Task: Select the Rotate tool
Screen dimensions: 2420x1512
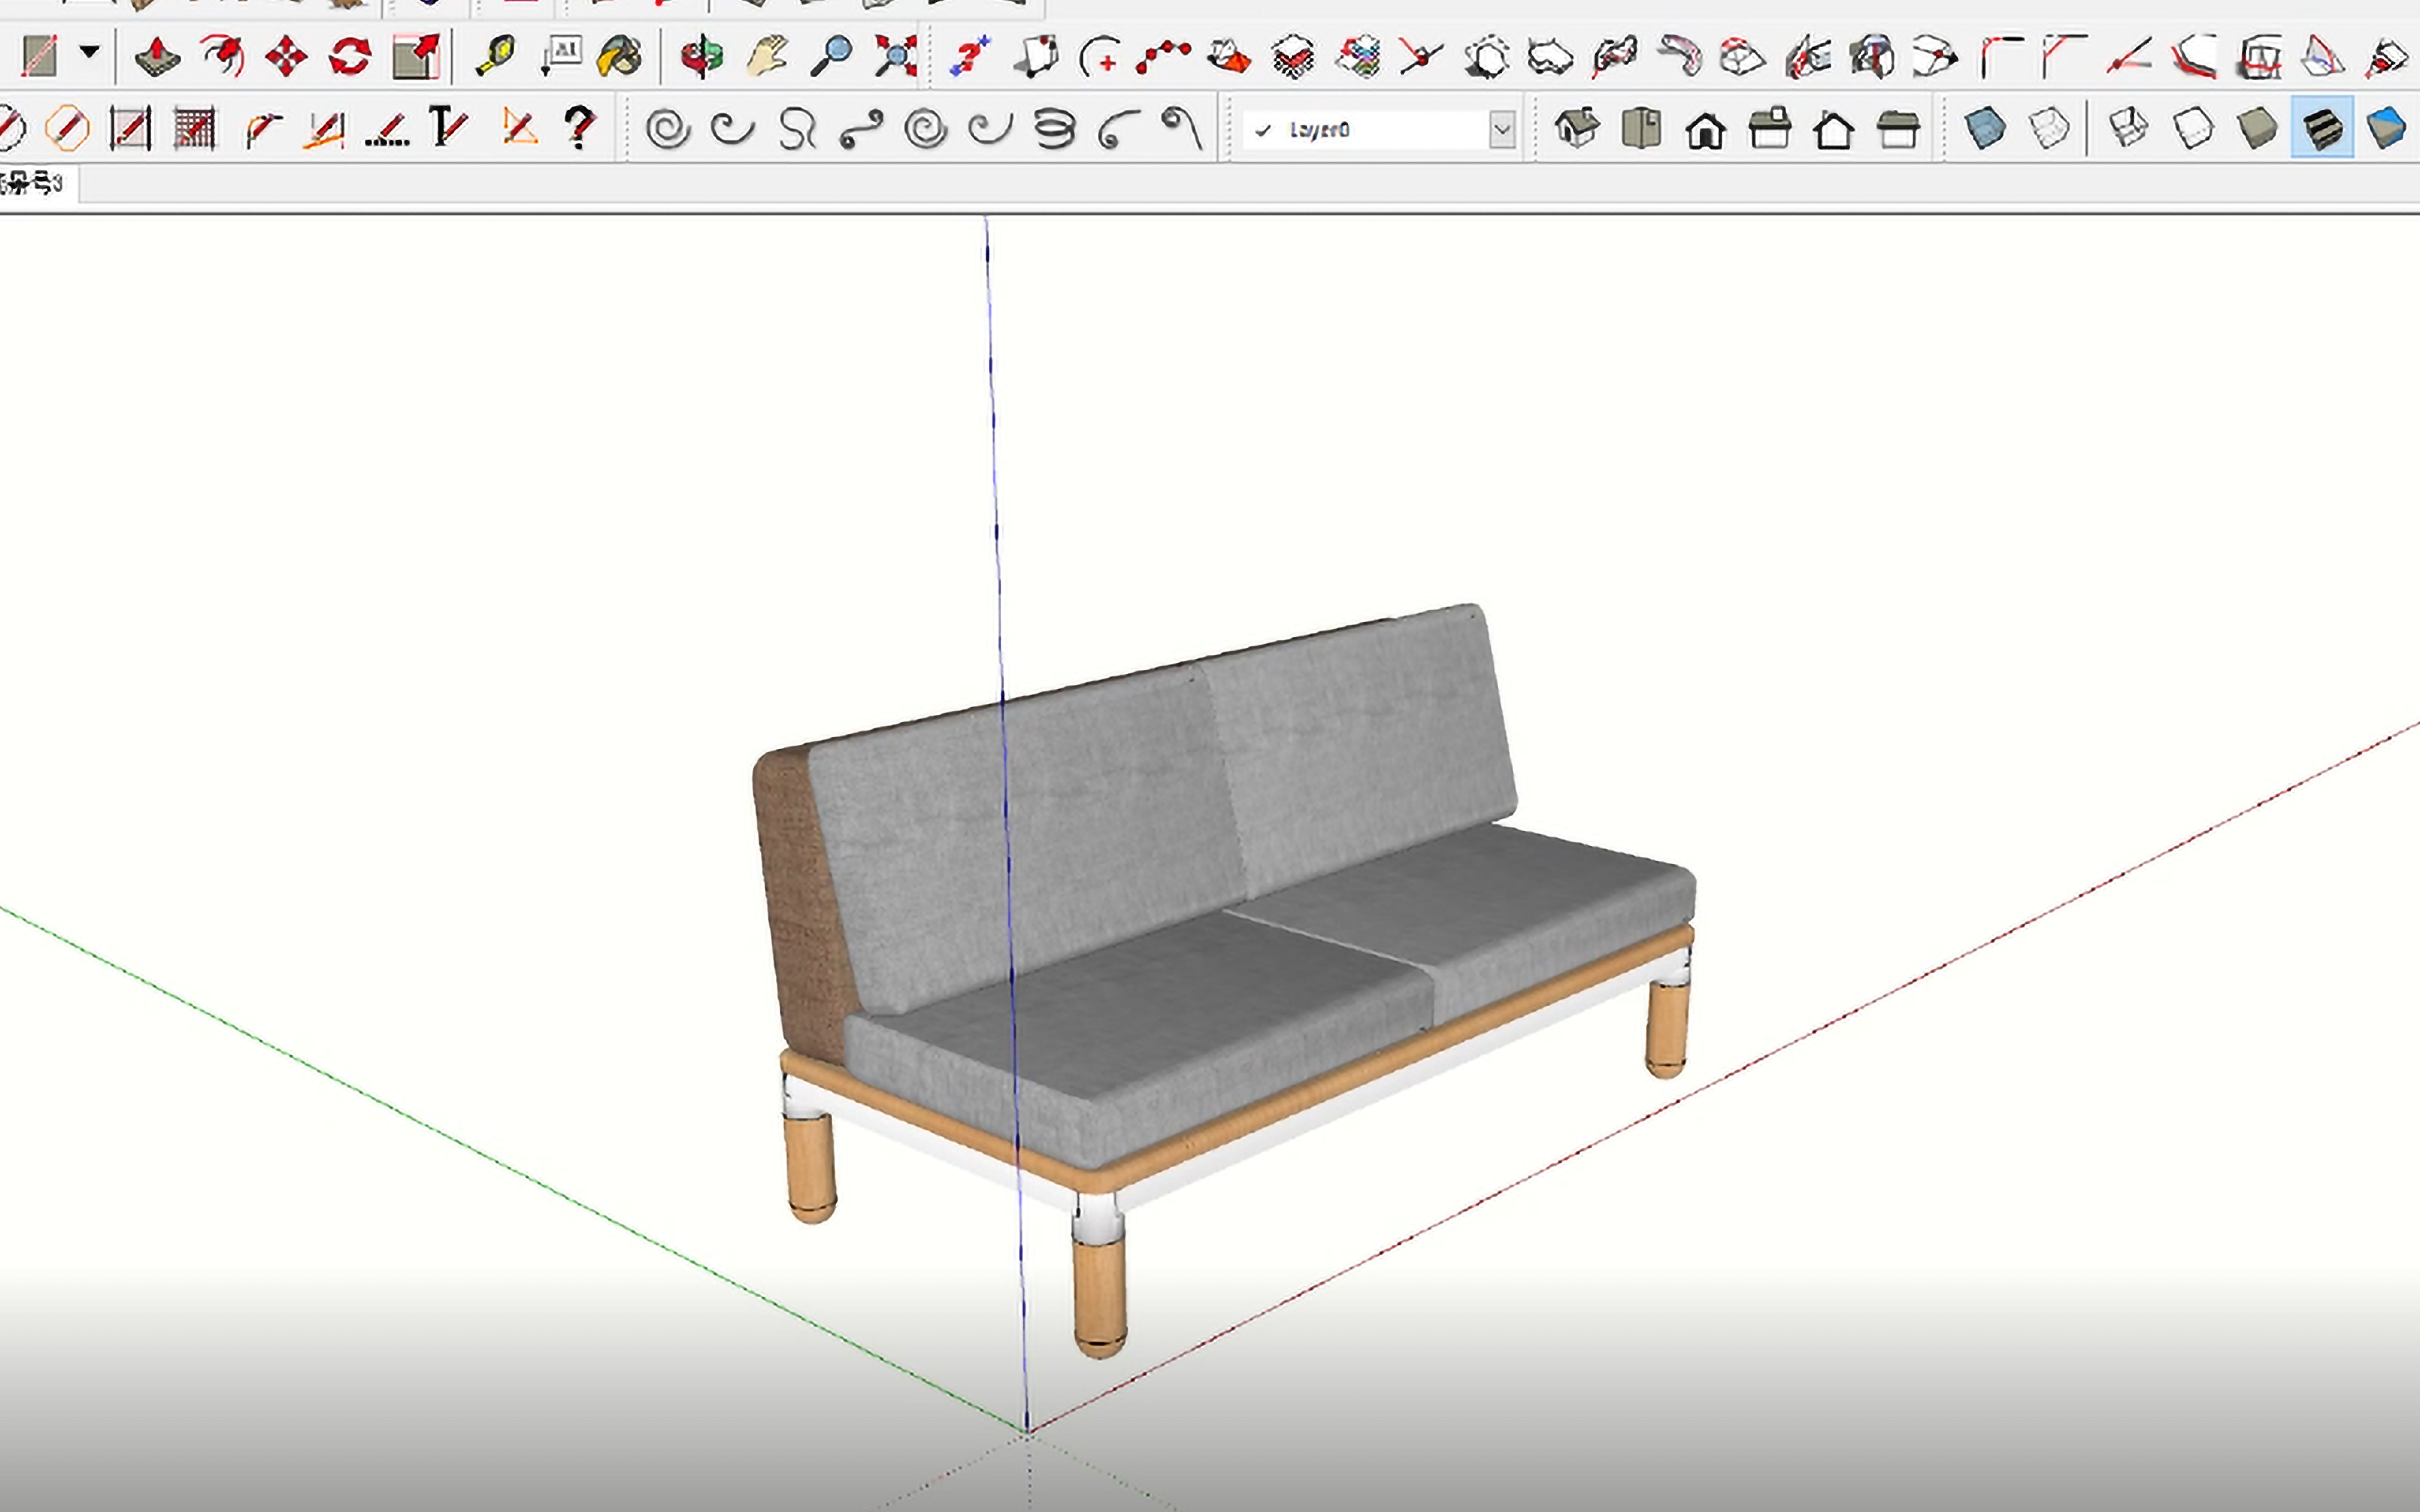Action: [x=350, y=56]
